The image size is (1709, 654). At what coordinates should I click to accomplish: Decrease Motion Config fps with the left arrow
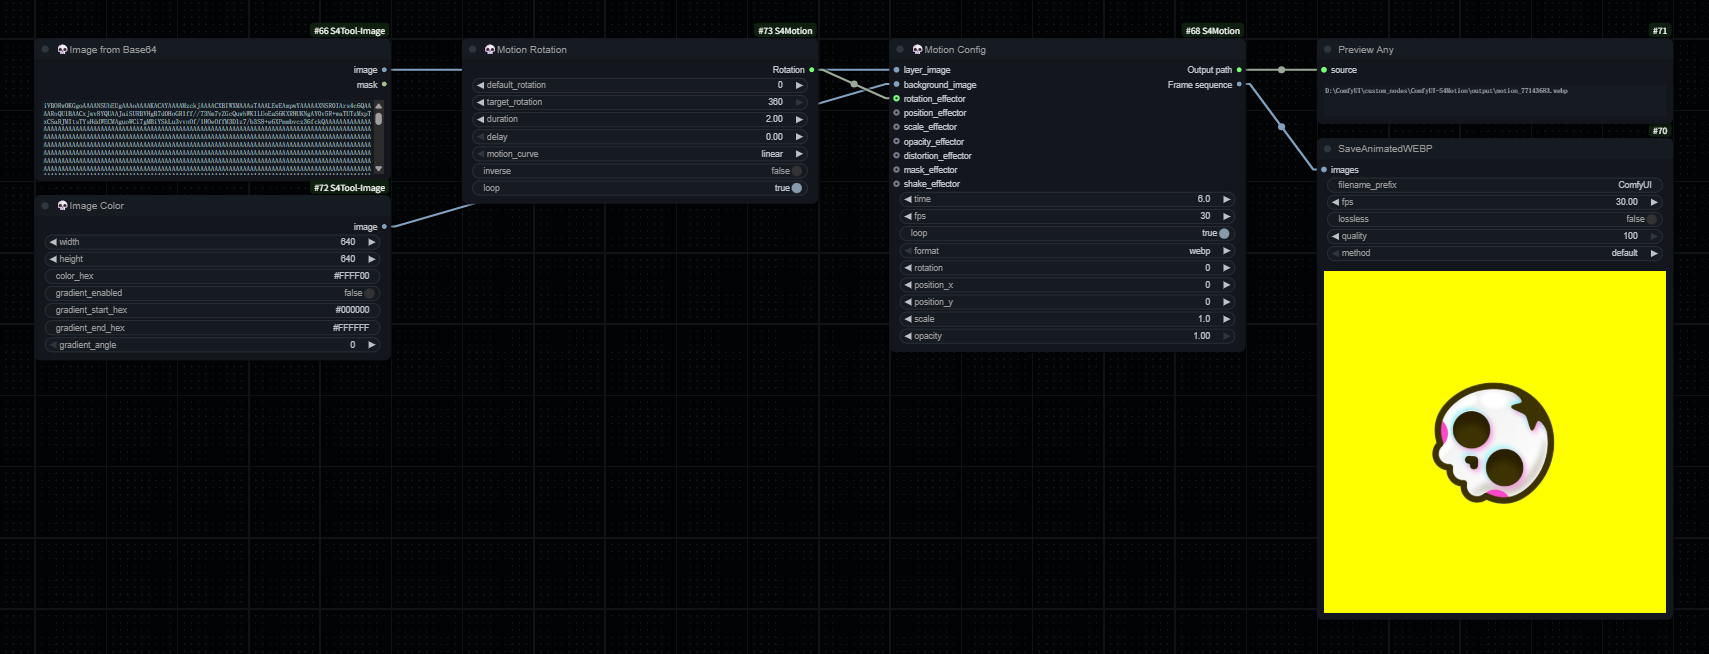908,216
